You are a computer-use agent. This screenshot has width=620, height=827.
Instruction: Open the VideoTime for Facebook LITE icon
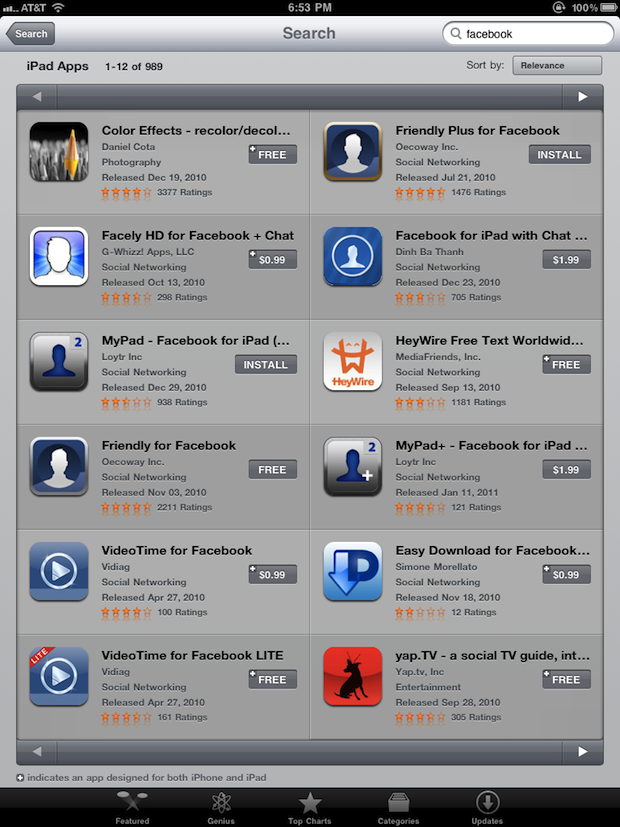(59, 677)
